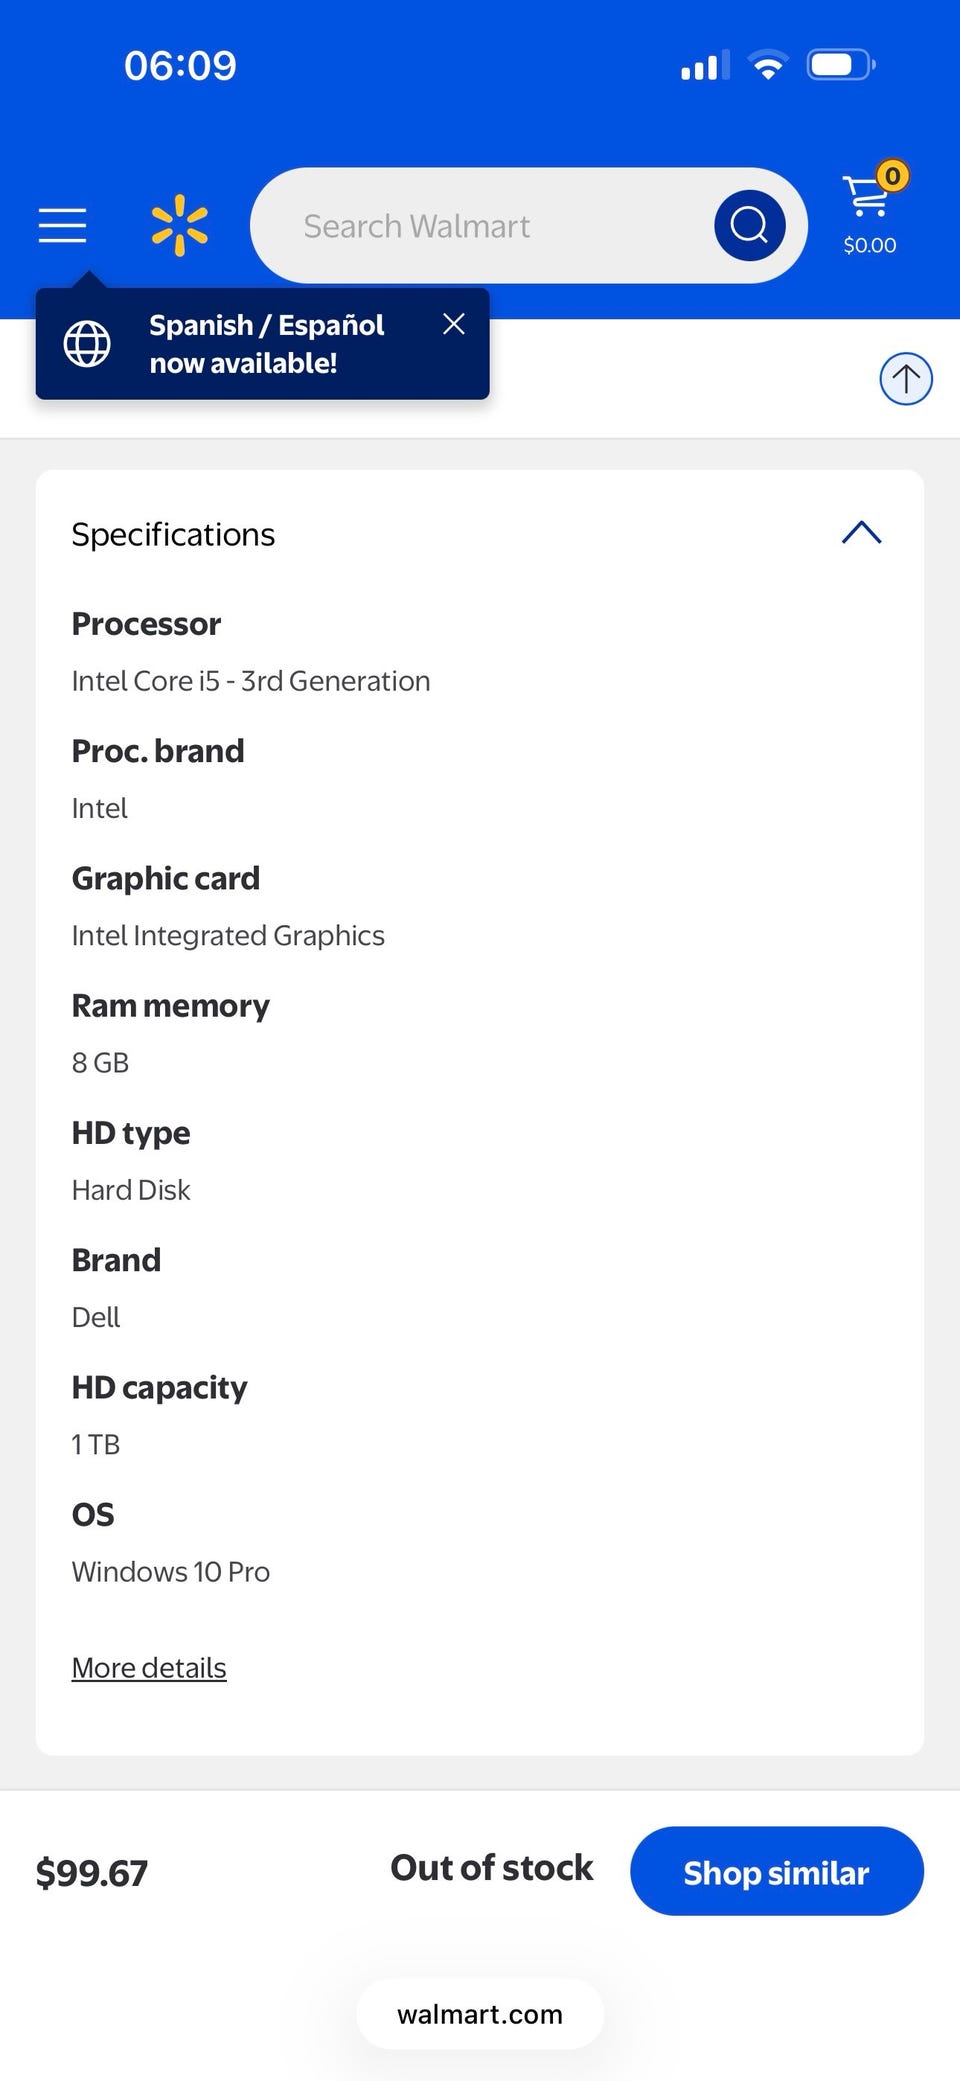
Task: Tap the cart total $0.00
Action: (869, 245)
